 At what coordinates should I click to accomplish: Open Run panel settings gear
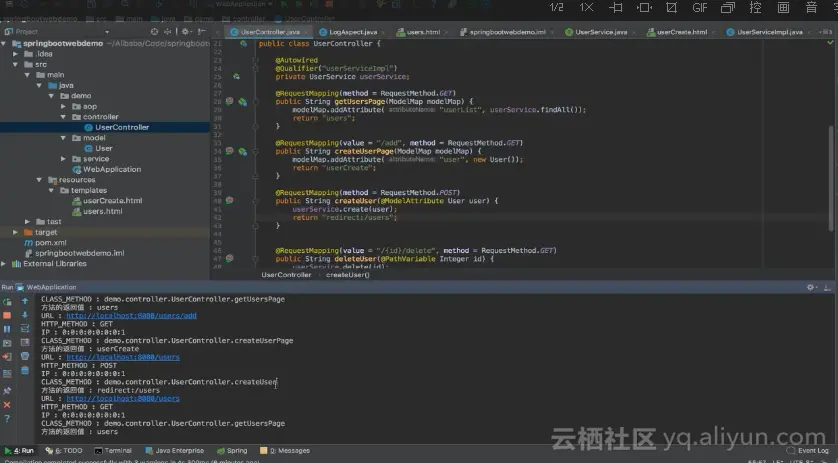coord(811,287)
